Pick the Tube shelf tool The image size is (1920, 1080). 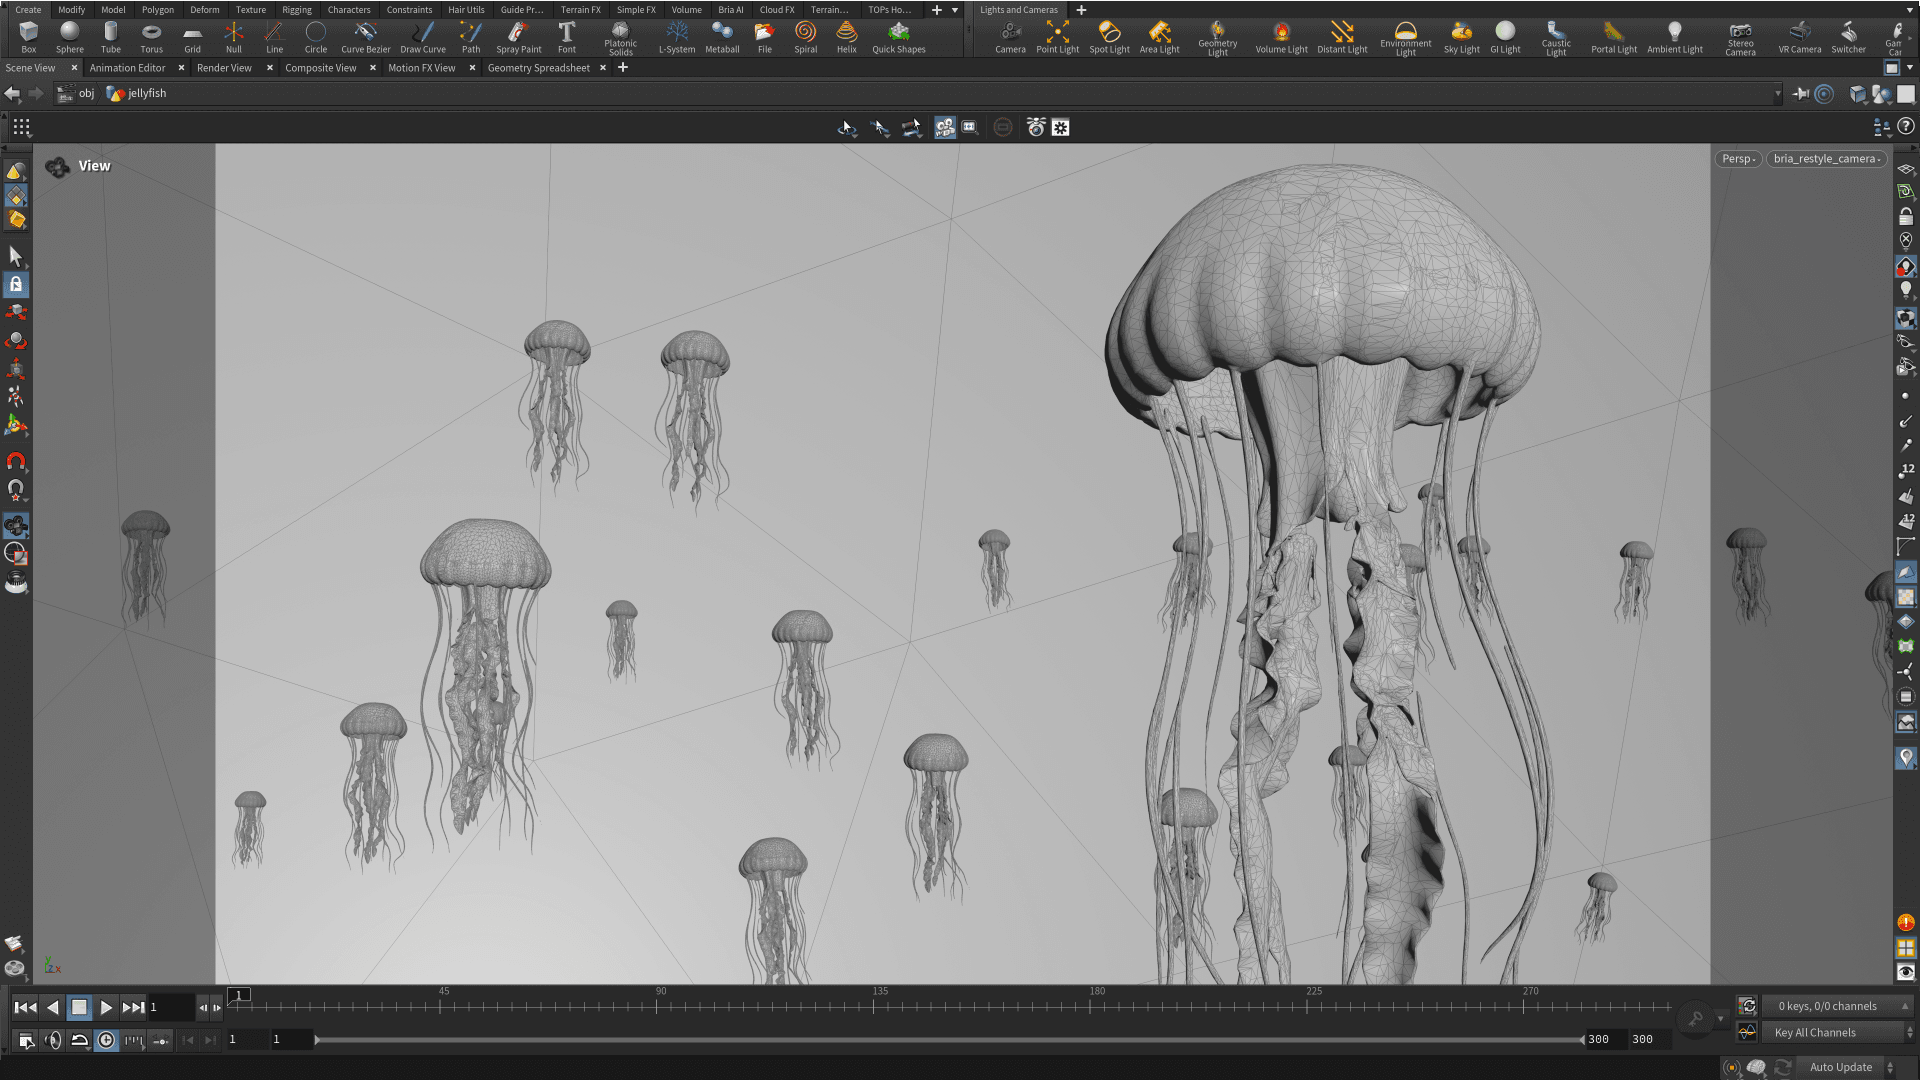tap(110, 37)
